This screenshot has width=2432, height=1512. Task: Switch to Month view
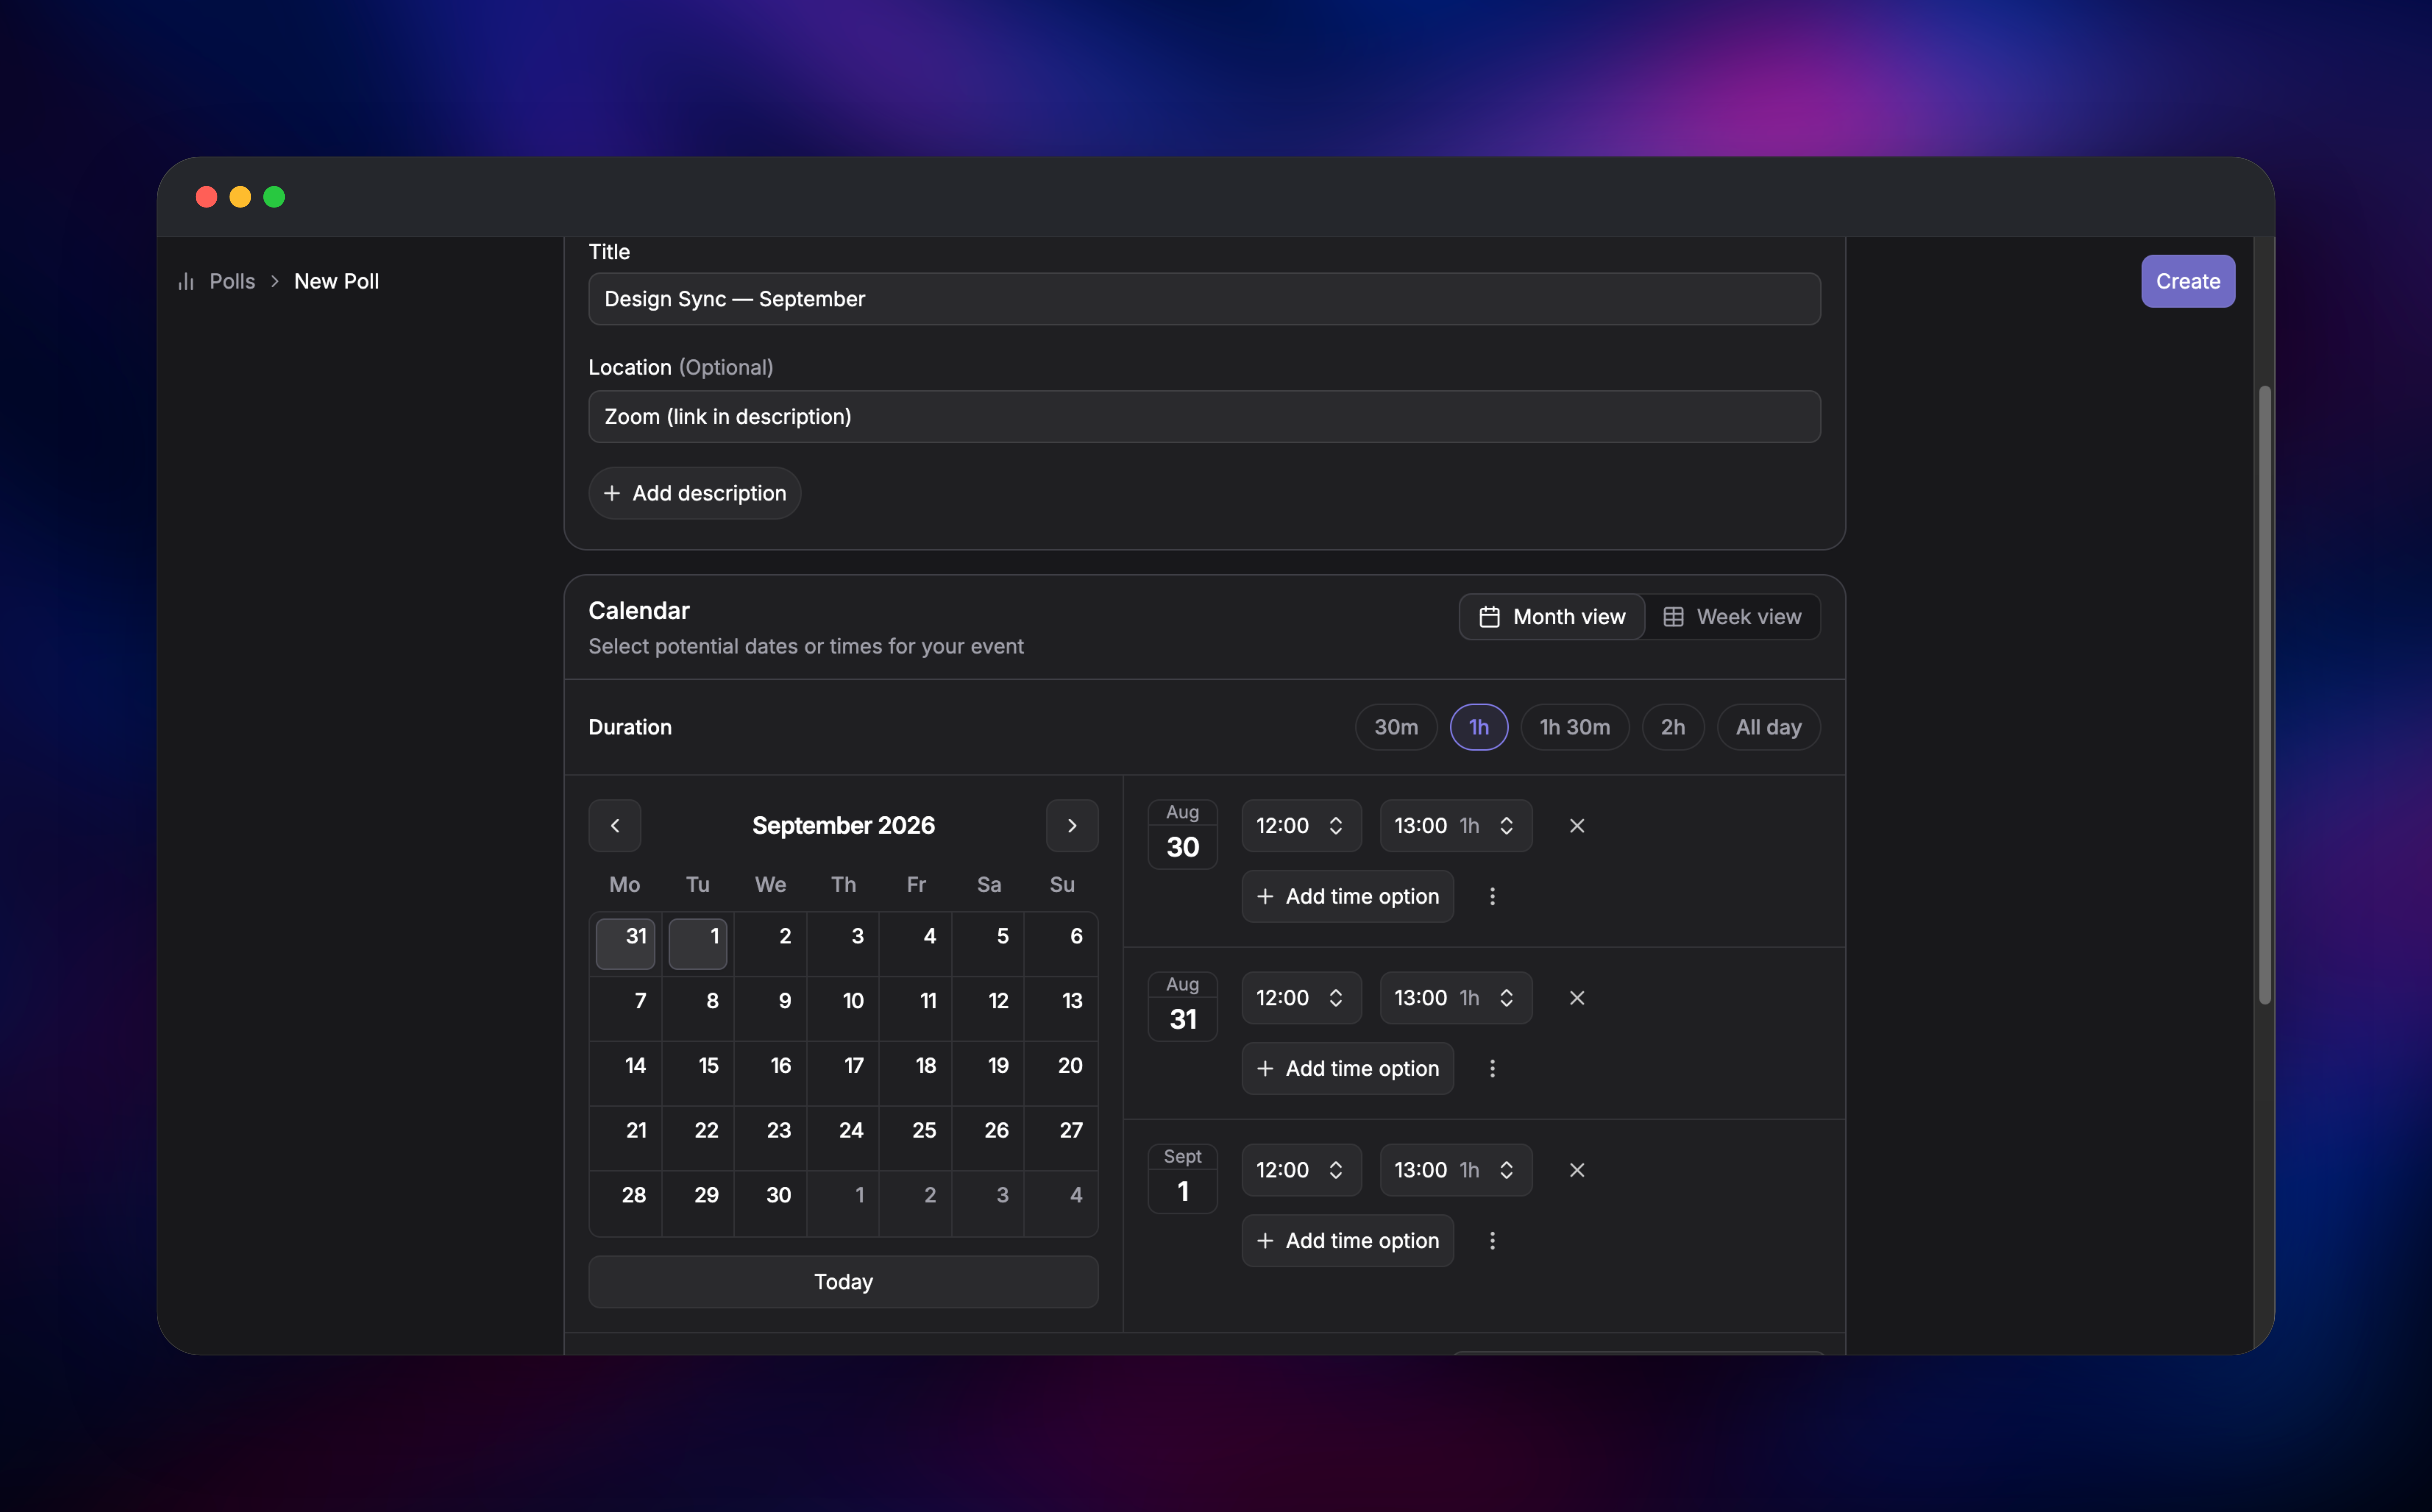(x=1552, y=617)
